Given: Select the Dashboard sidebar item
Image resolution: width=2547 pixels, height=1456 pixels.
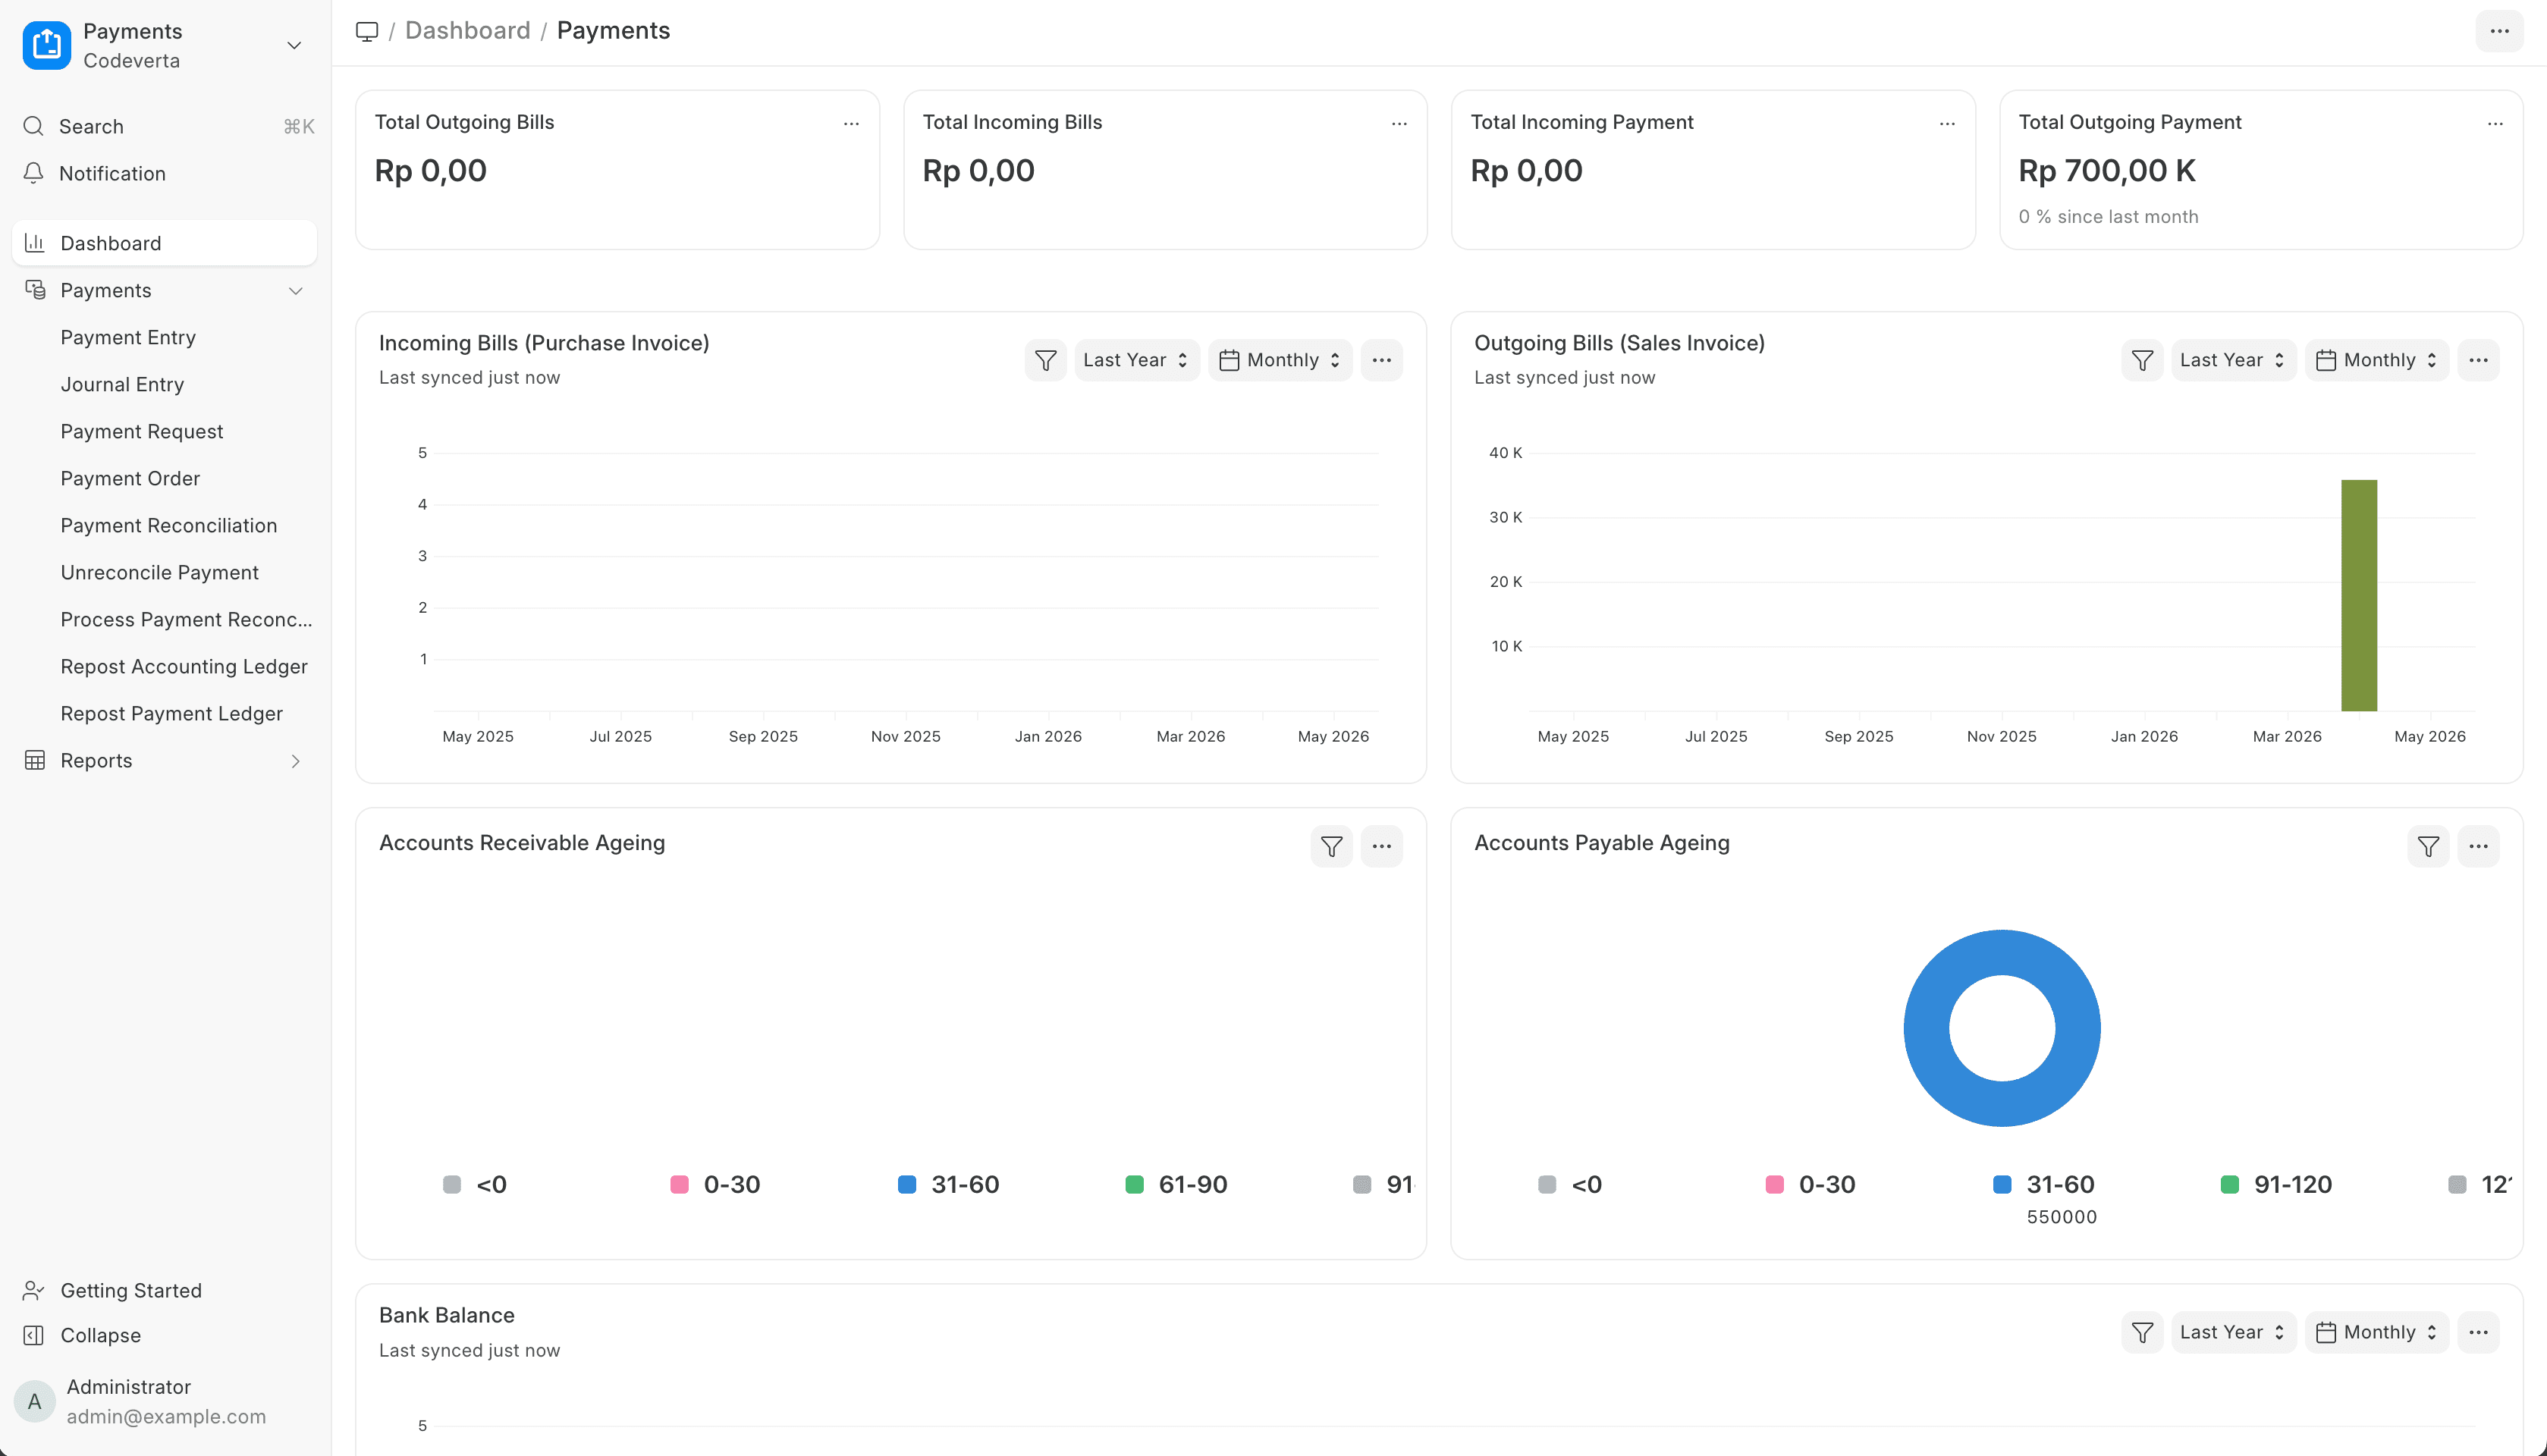Looking at the screenshot, I should [x=165, y=243].
